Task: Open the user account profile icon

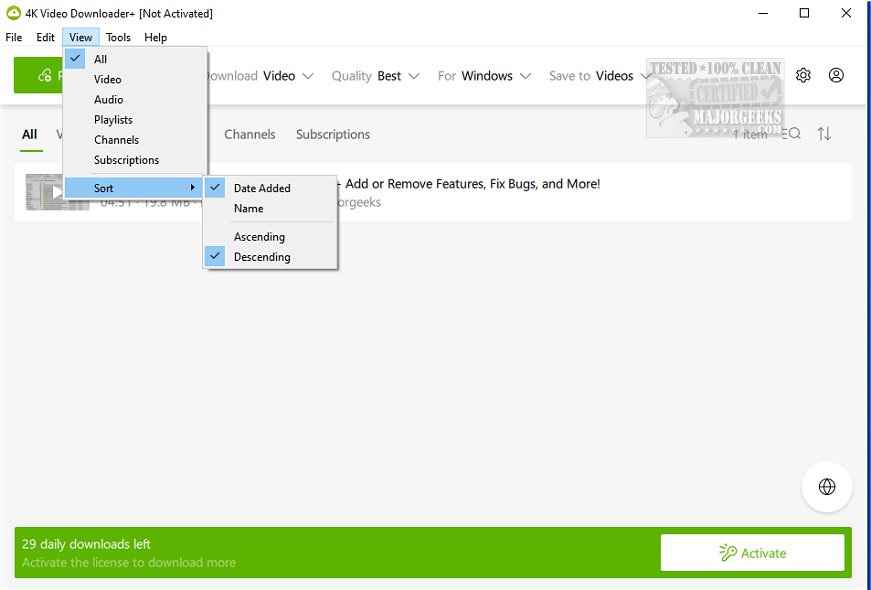Action: click(836, 75)
